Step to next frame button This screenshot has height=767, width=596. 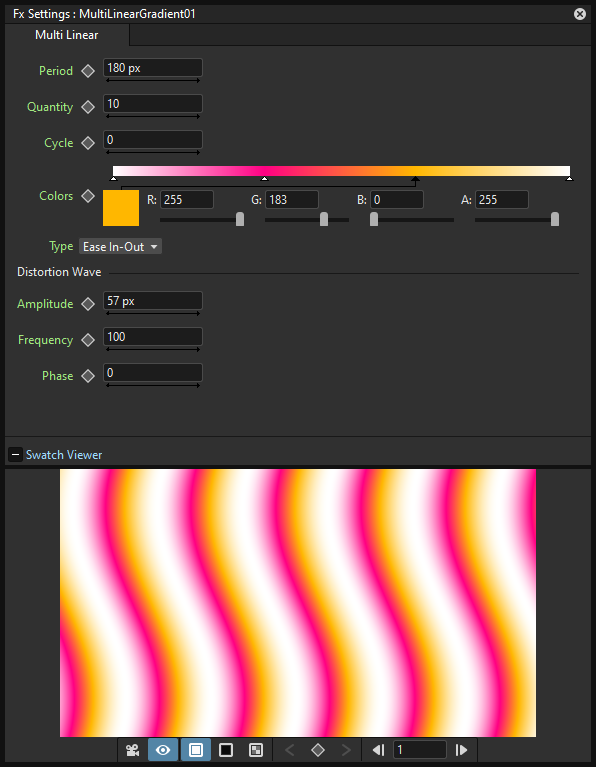[461, 750]
